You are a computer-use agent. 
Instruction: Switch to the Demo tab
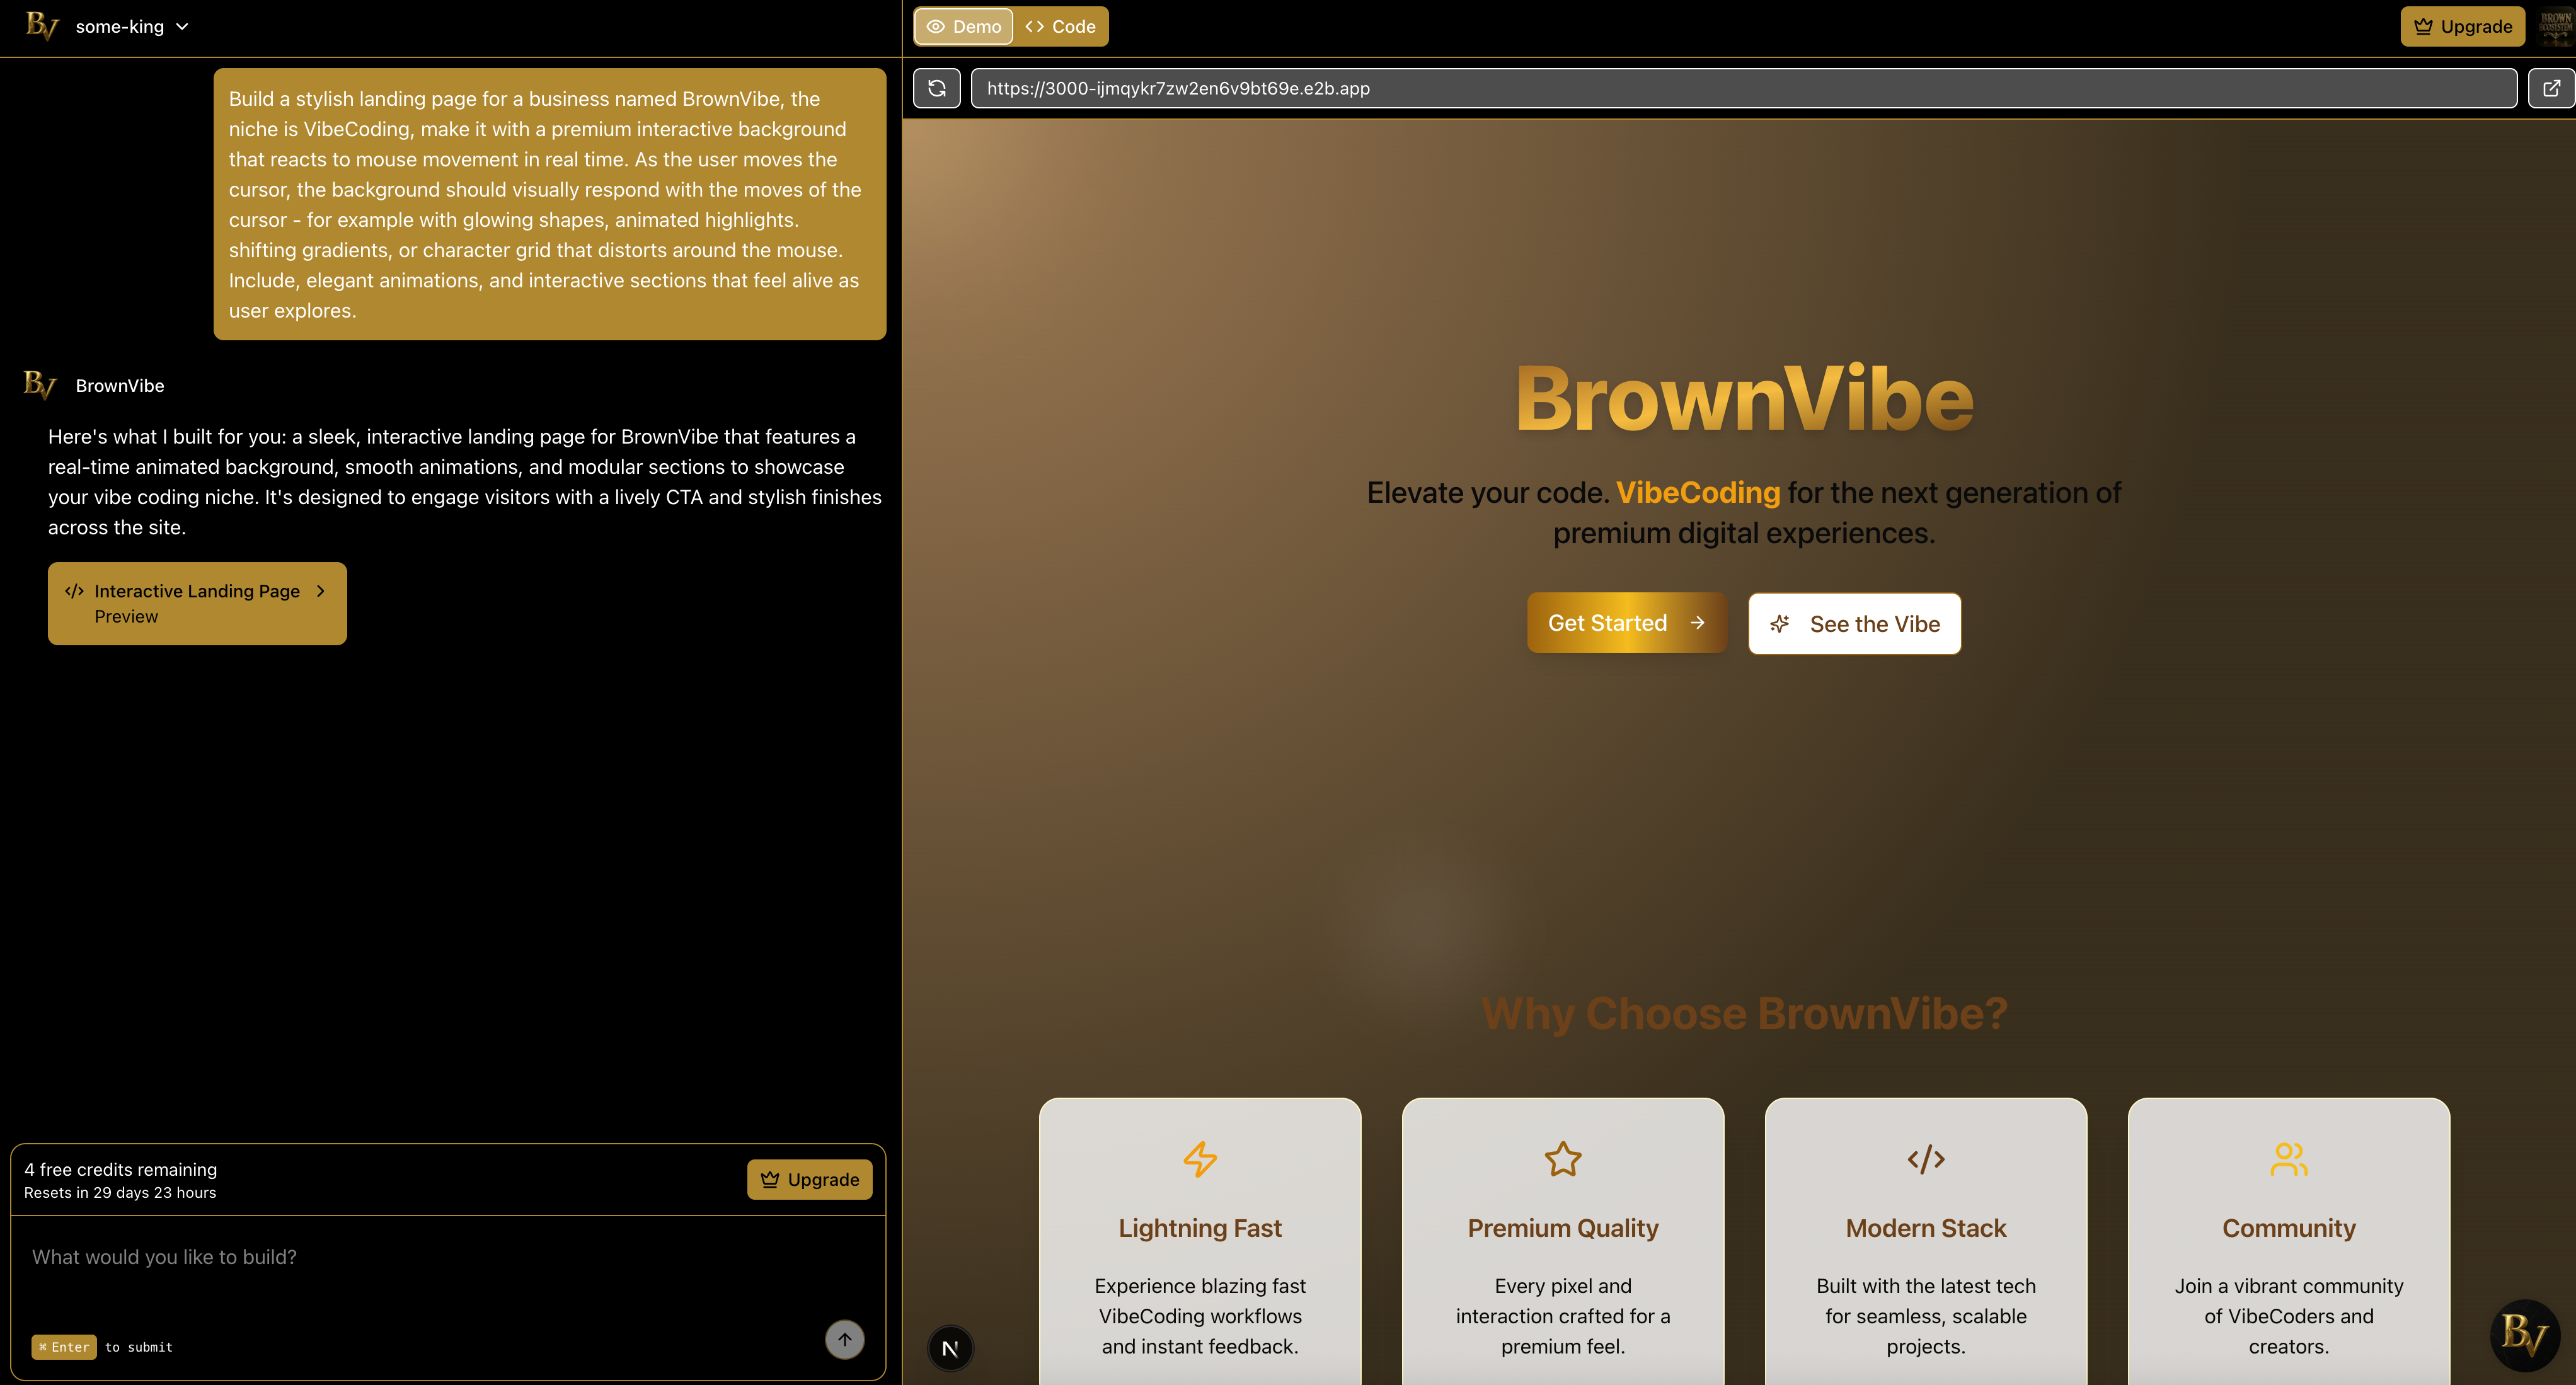click(964, 26)
